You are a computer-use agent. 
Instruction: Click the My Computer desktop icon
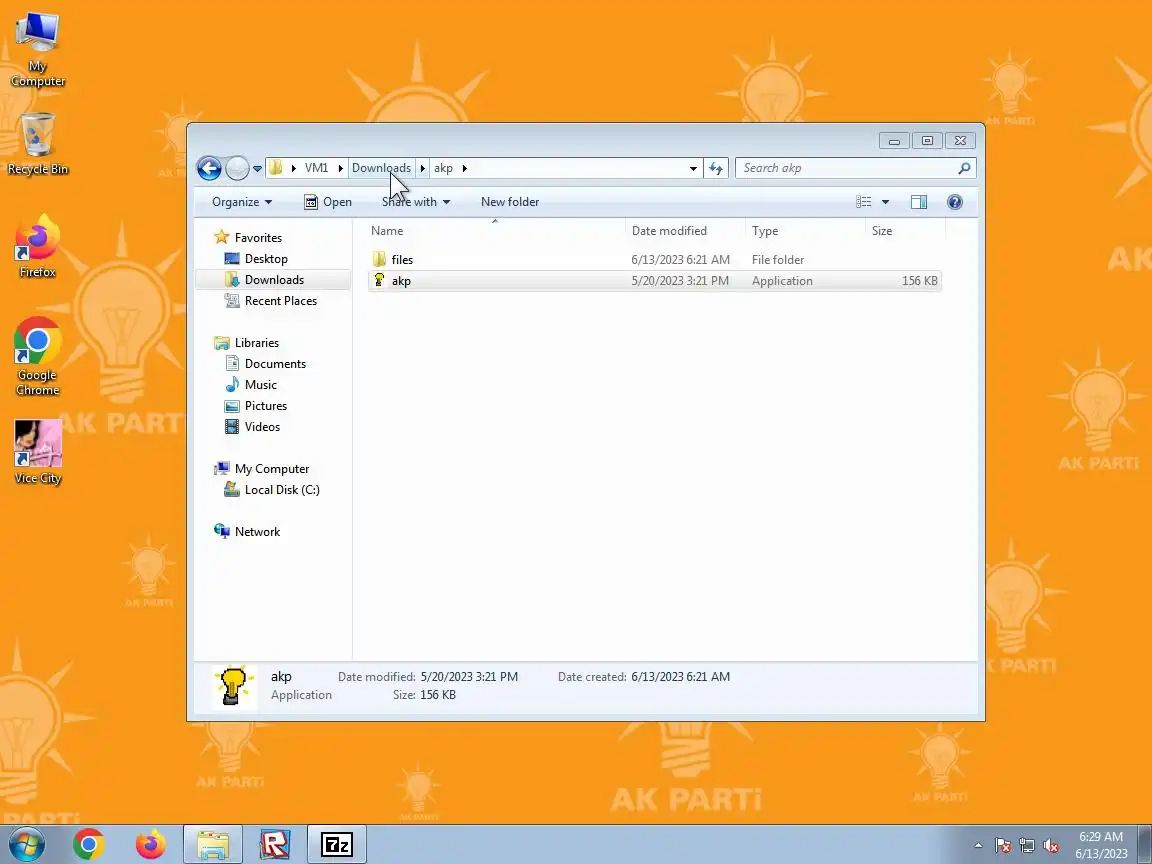37,50
